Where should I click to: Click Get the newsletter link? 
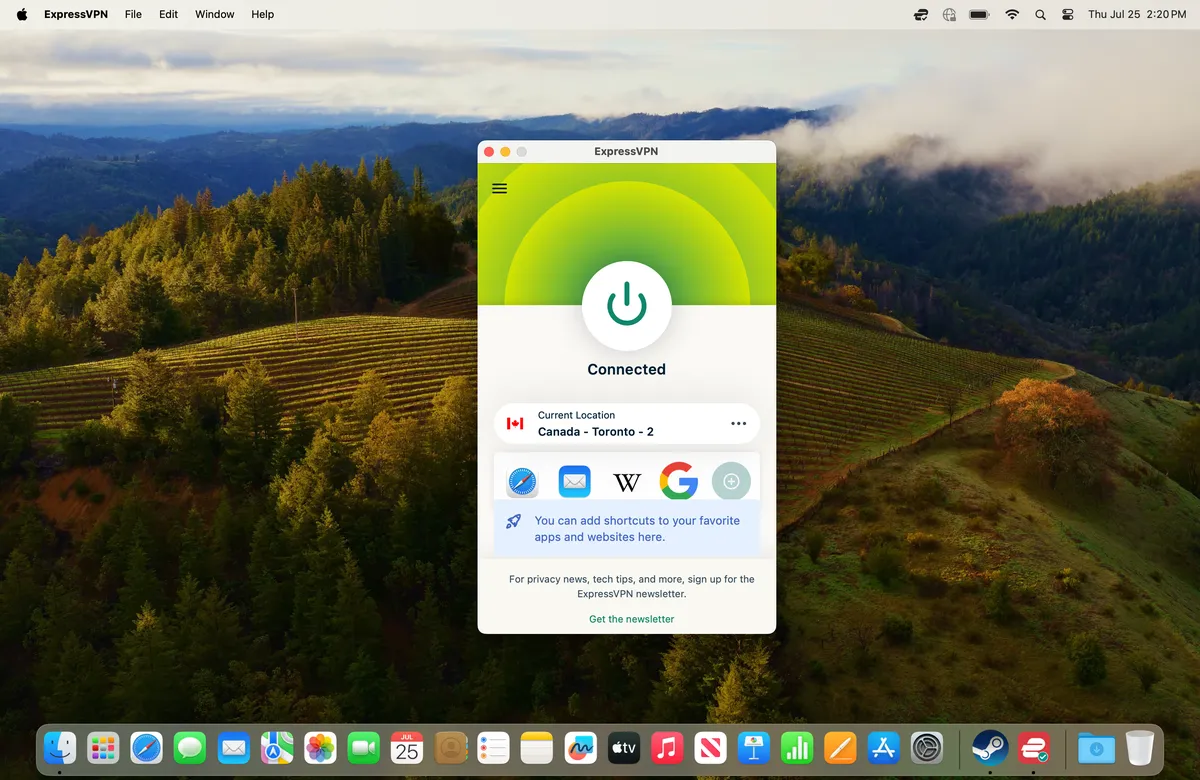click(x=632, y=619)
